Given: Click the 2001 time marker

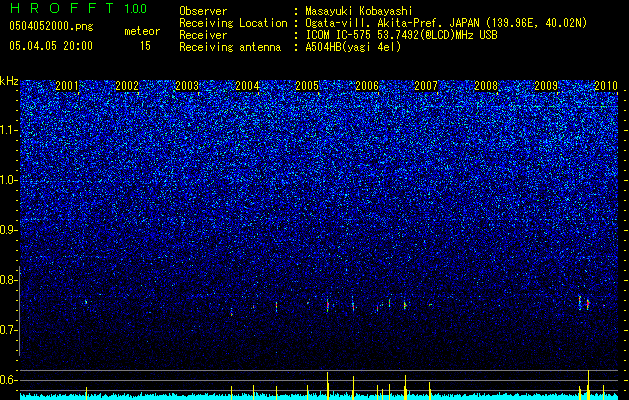Looking at the screenshot, I should click(67, 85).
